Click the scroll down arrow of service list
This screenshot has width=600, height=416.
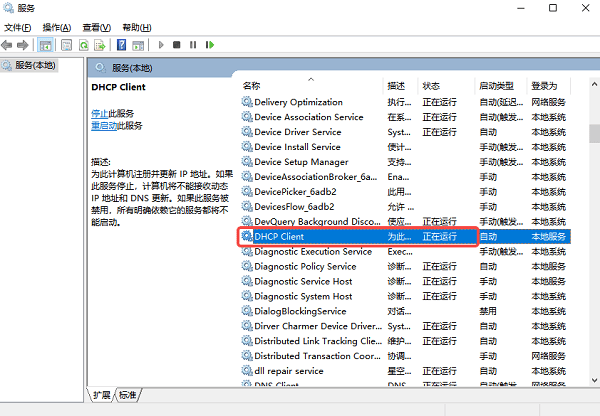[x=593, y=380]
